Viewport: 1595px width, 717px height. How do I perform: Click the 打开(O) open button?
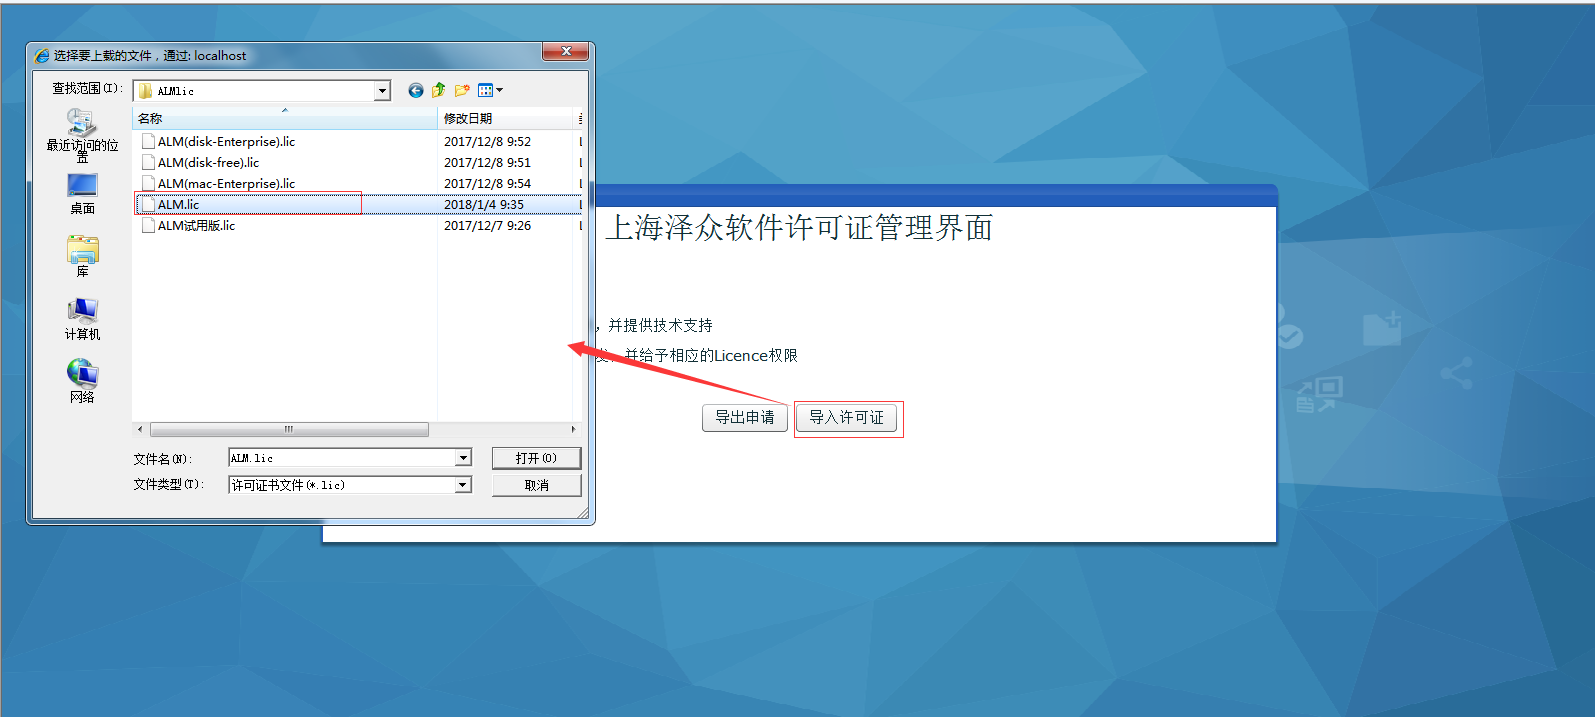(536, 458)
